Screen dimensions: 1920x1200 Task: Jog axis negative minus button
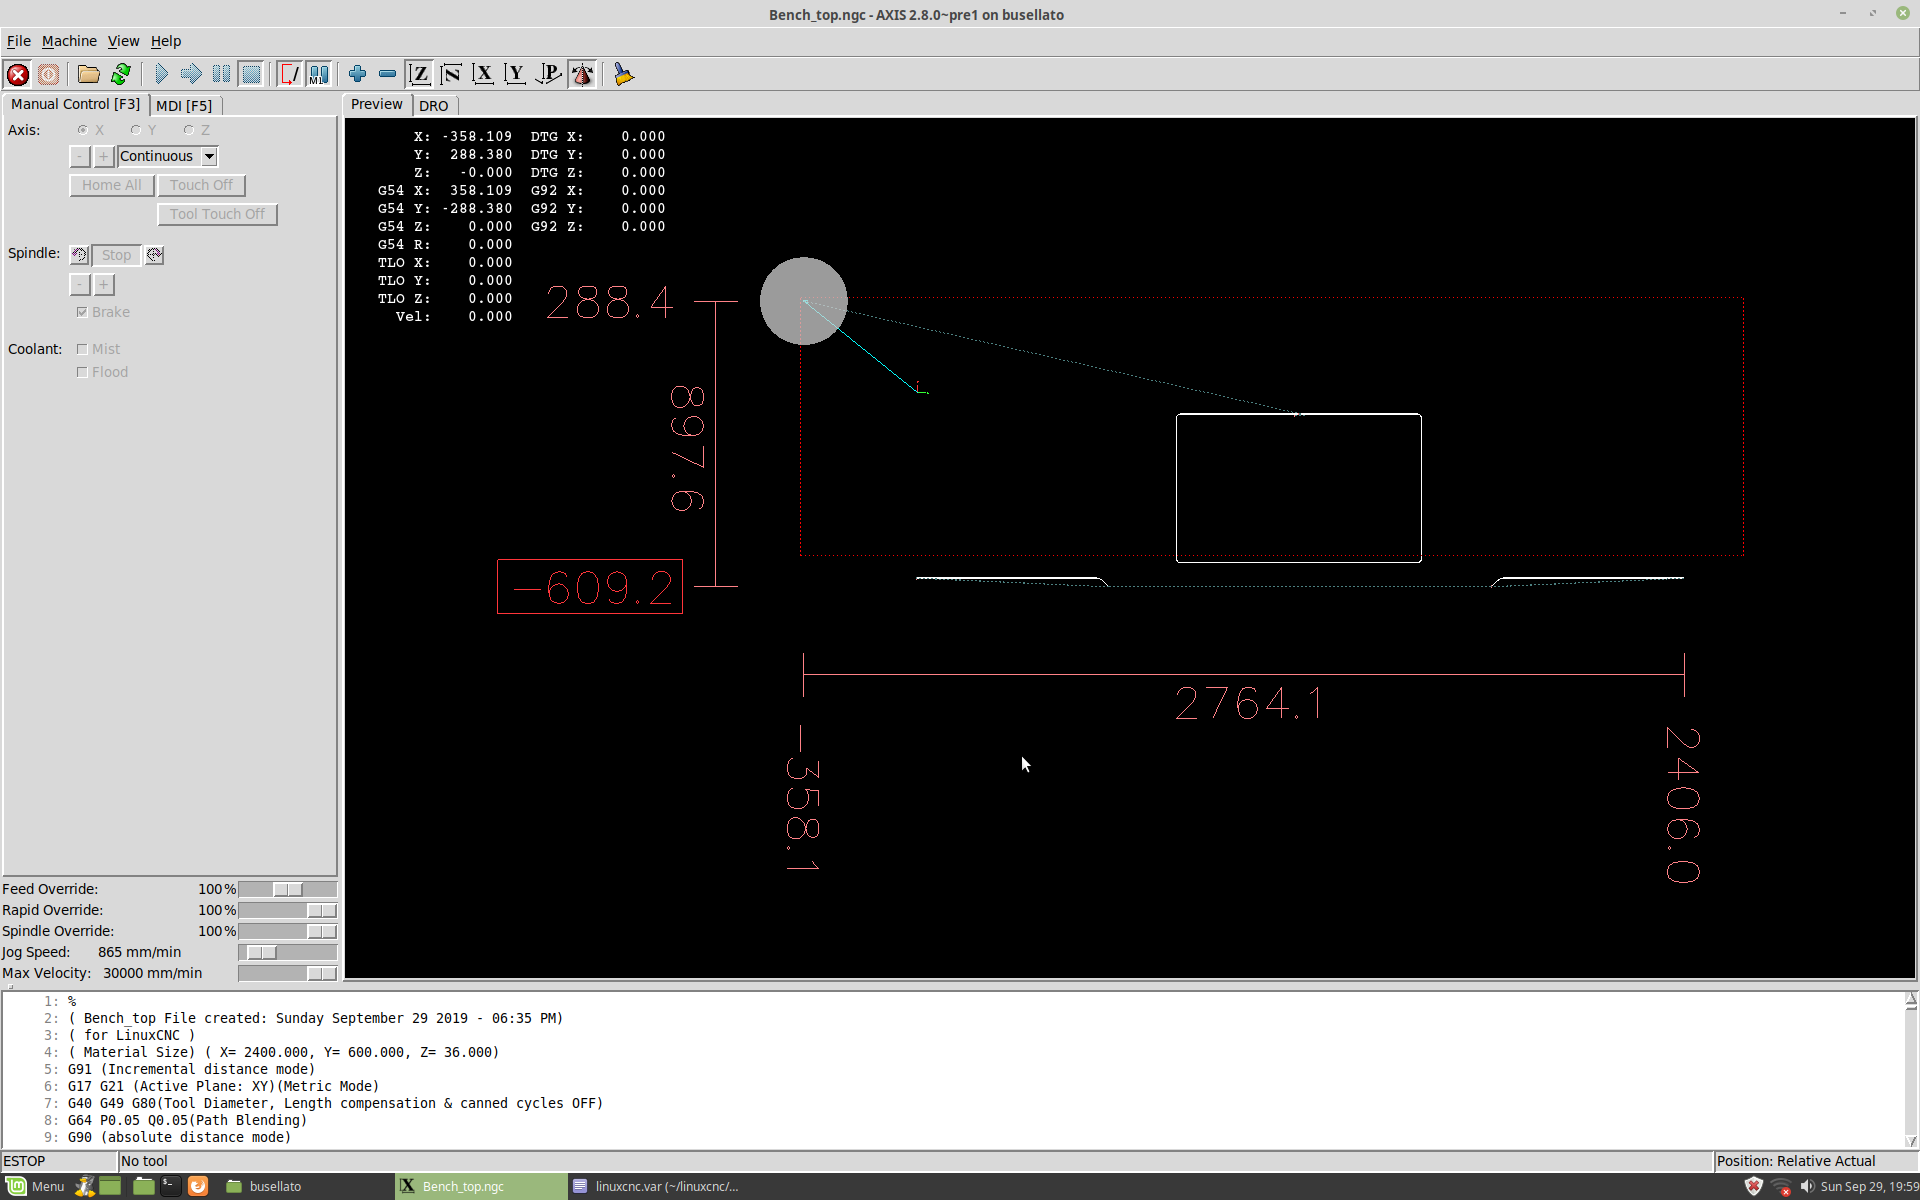click(80, 156)
